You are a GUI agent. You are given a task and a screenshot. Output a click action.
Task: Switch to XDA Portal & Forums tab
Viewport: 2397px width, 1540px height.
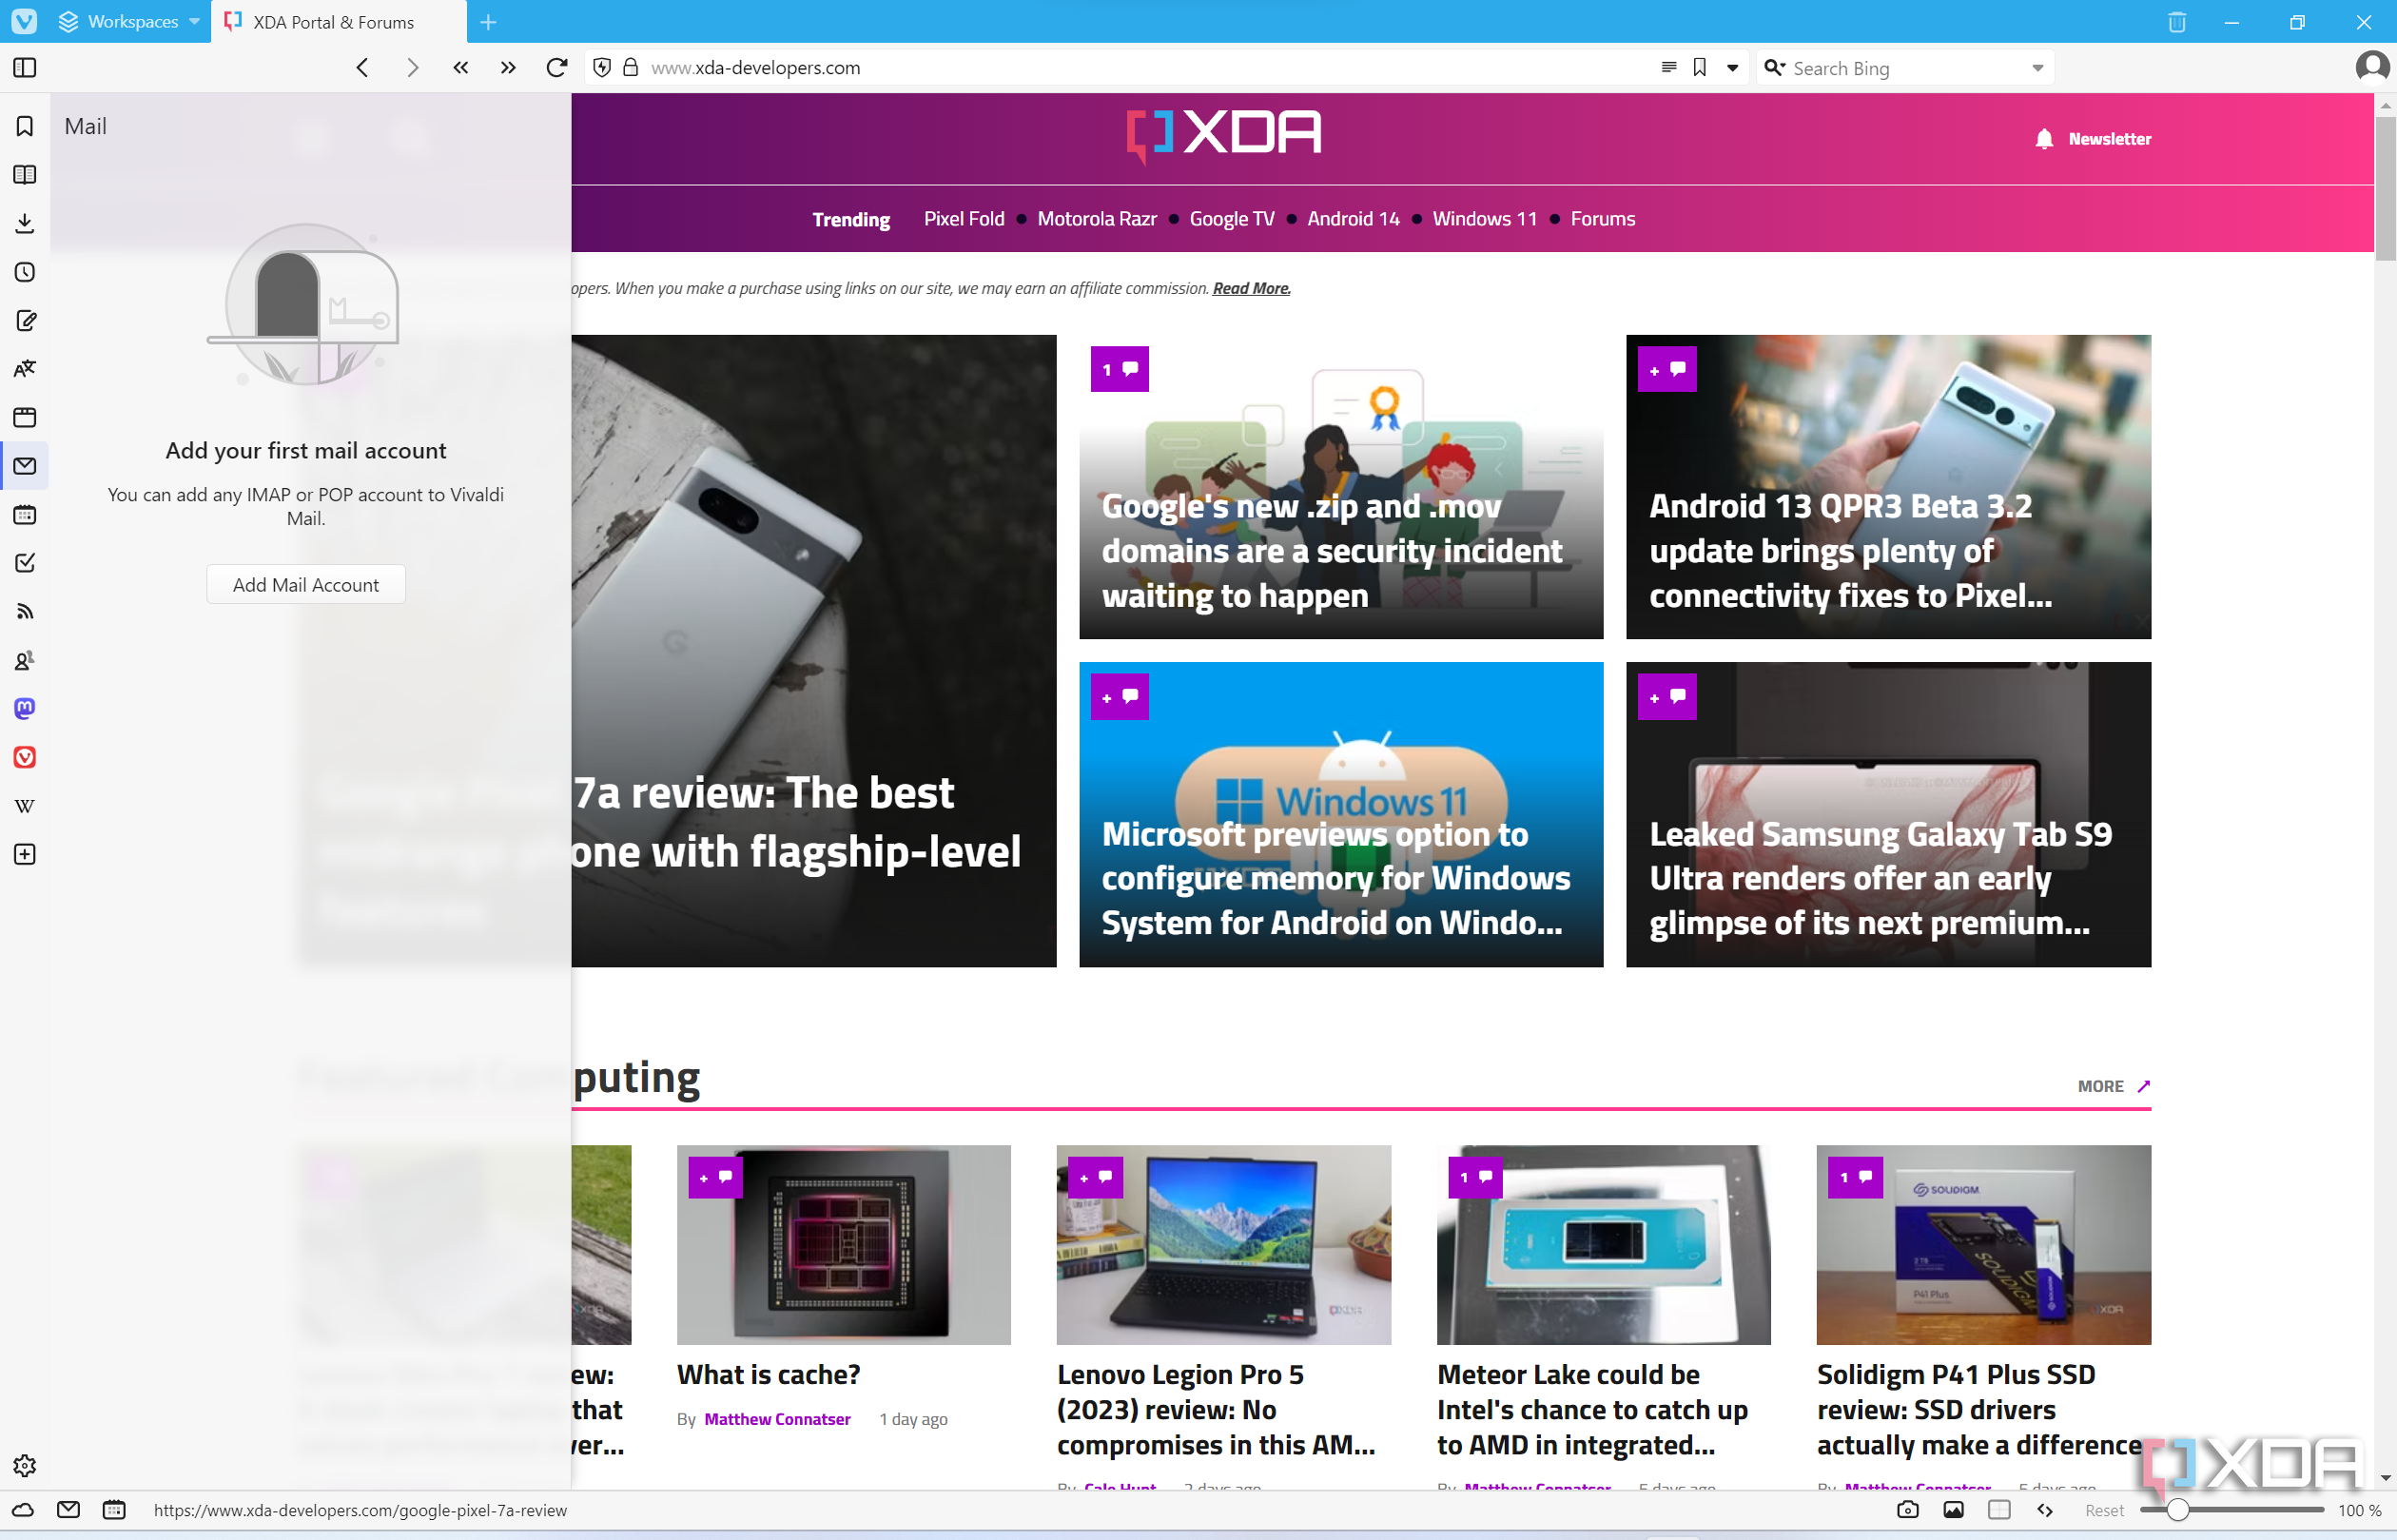click(333, 22)
